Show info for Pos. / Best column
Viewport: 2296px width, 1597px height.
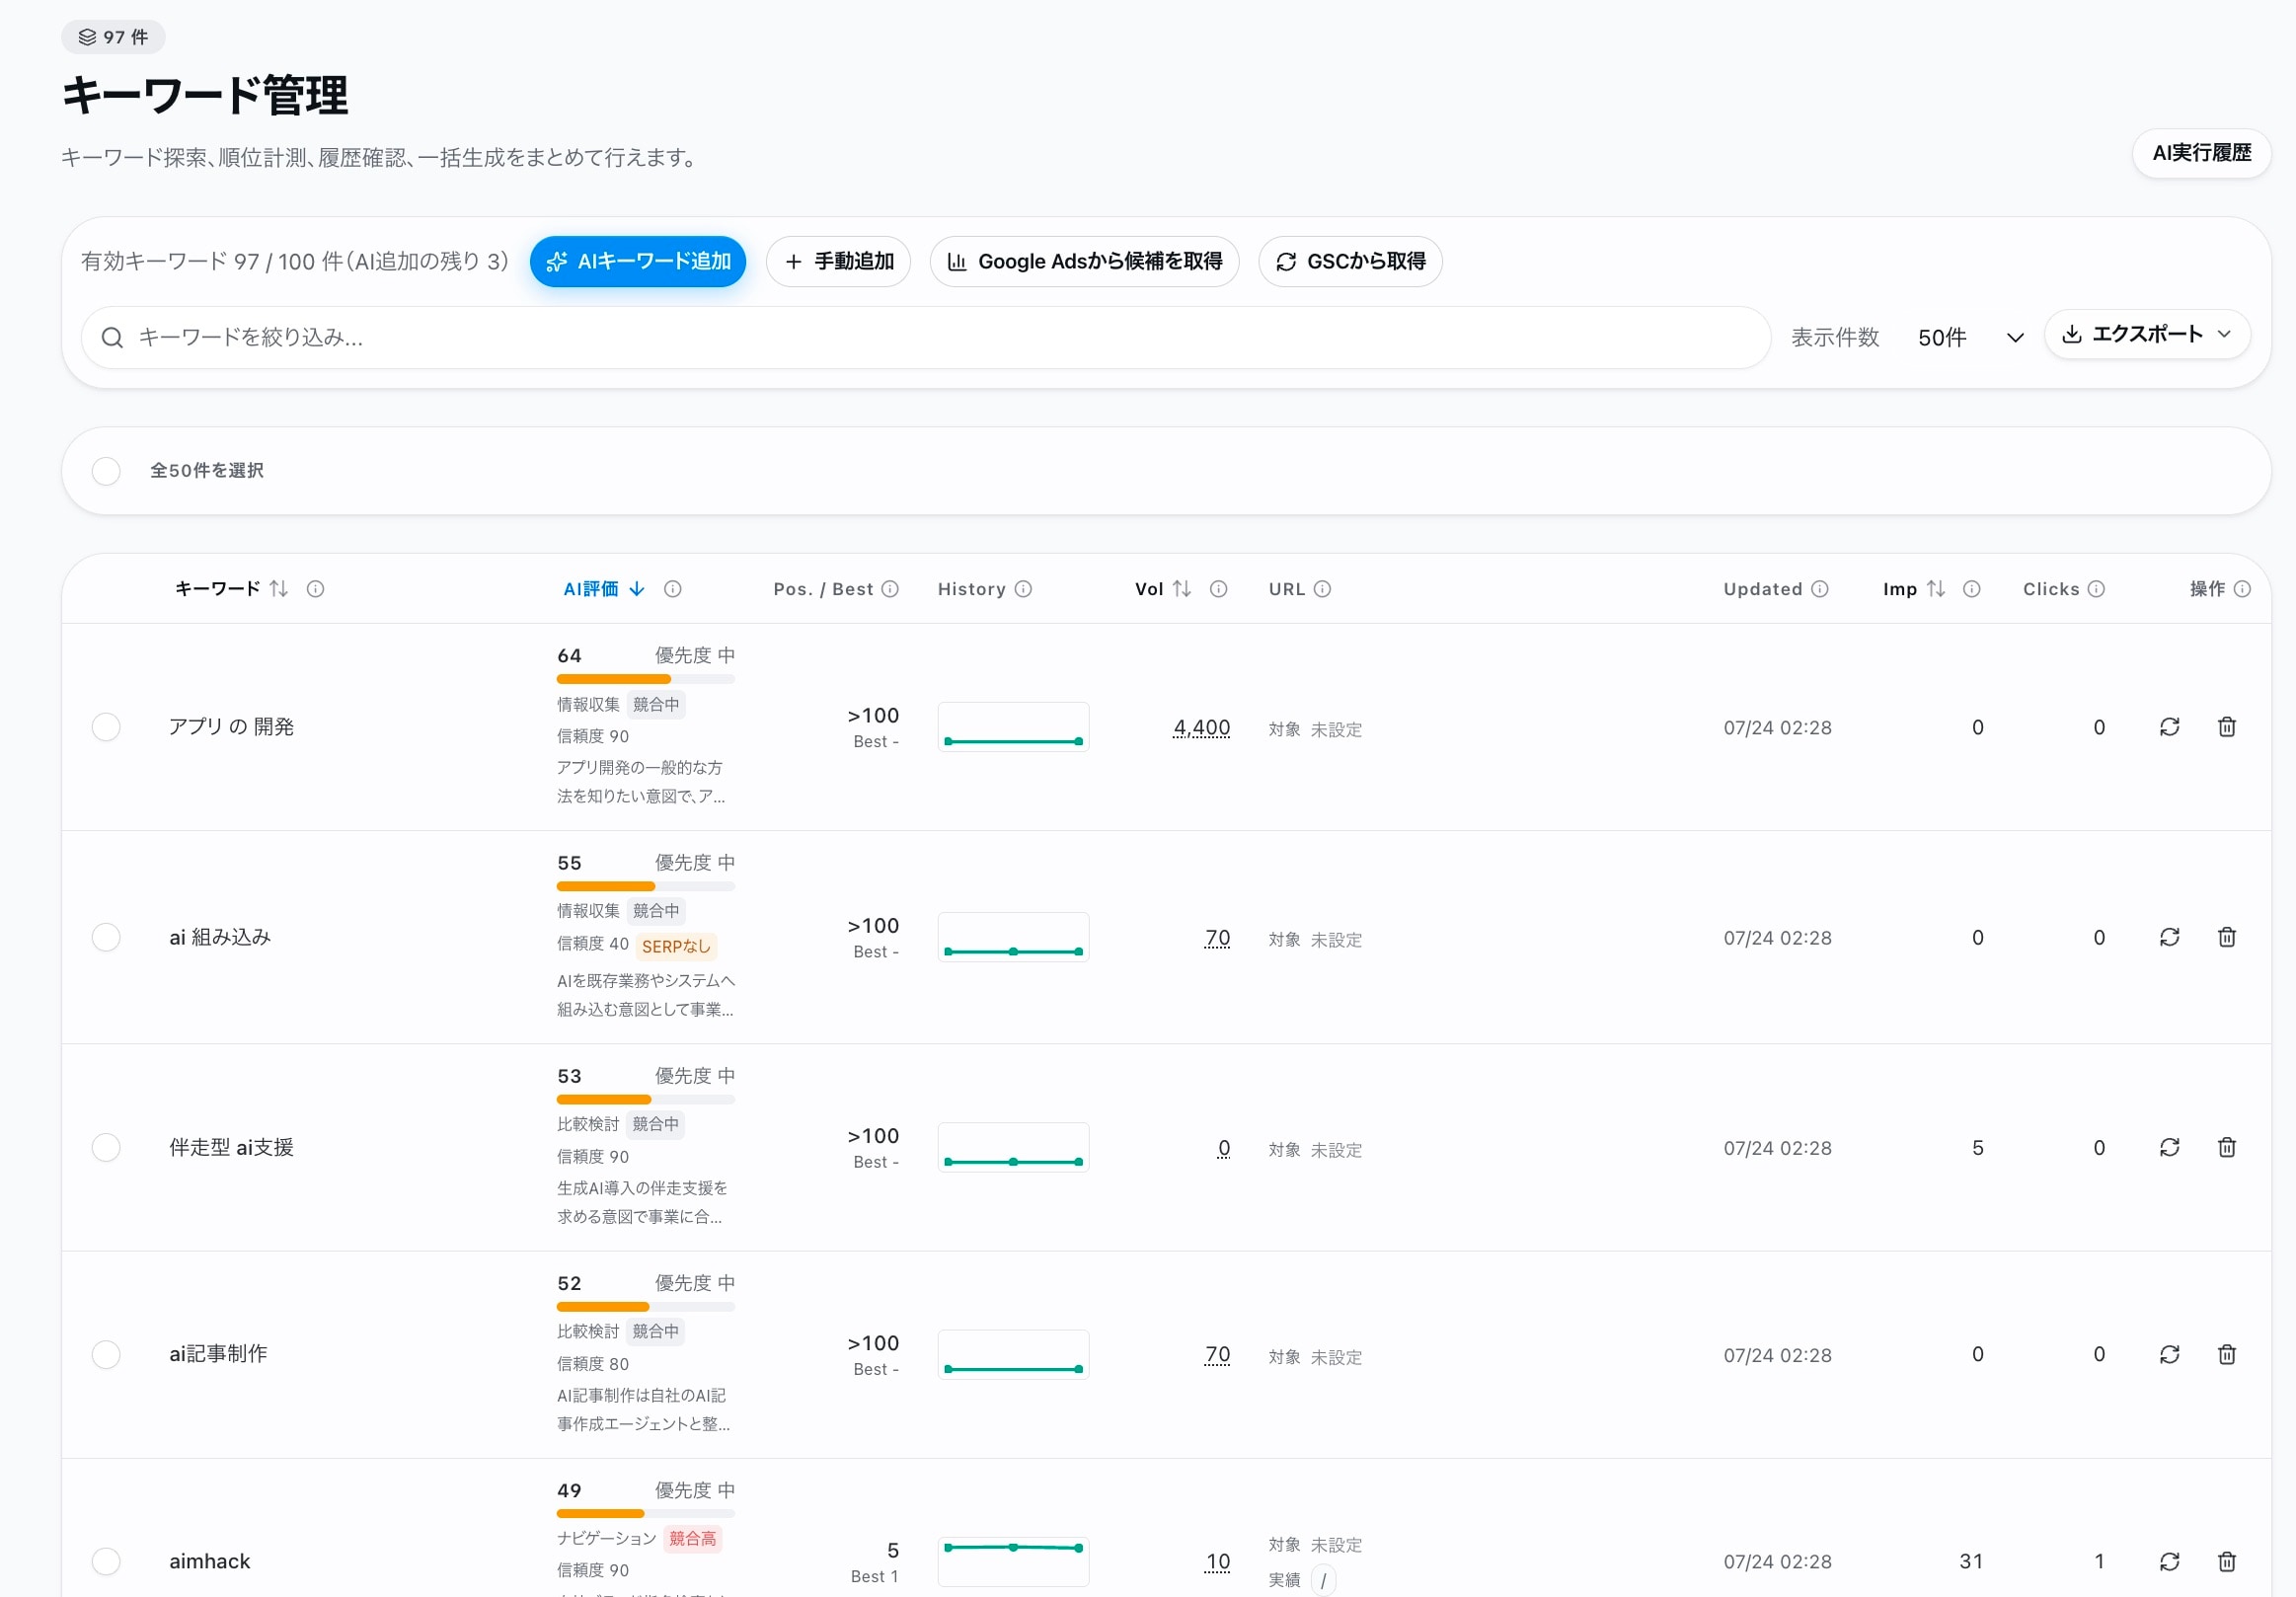point(890,589)
